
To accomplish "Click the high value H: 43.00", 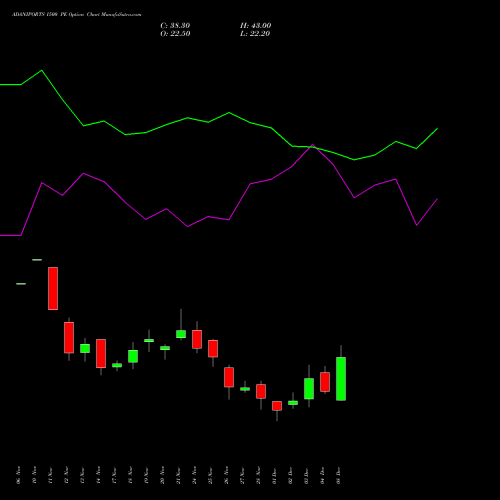I will 255,26.
